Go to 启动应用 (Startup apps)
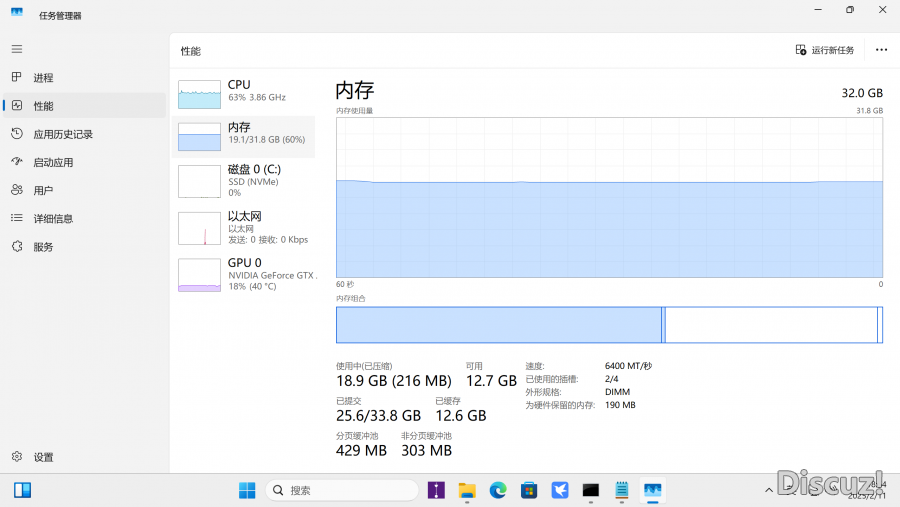 [53, 162]
